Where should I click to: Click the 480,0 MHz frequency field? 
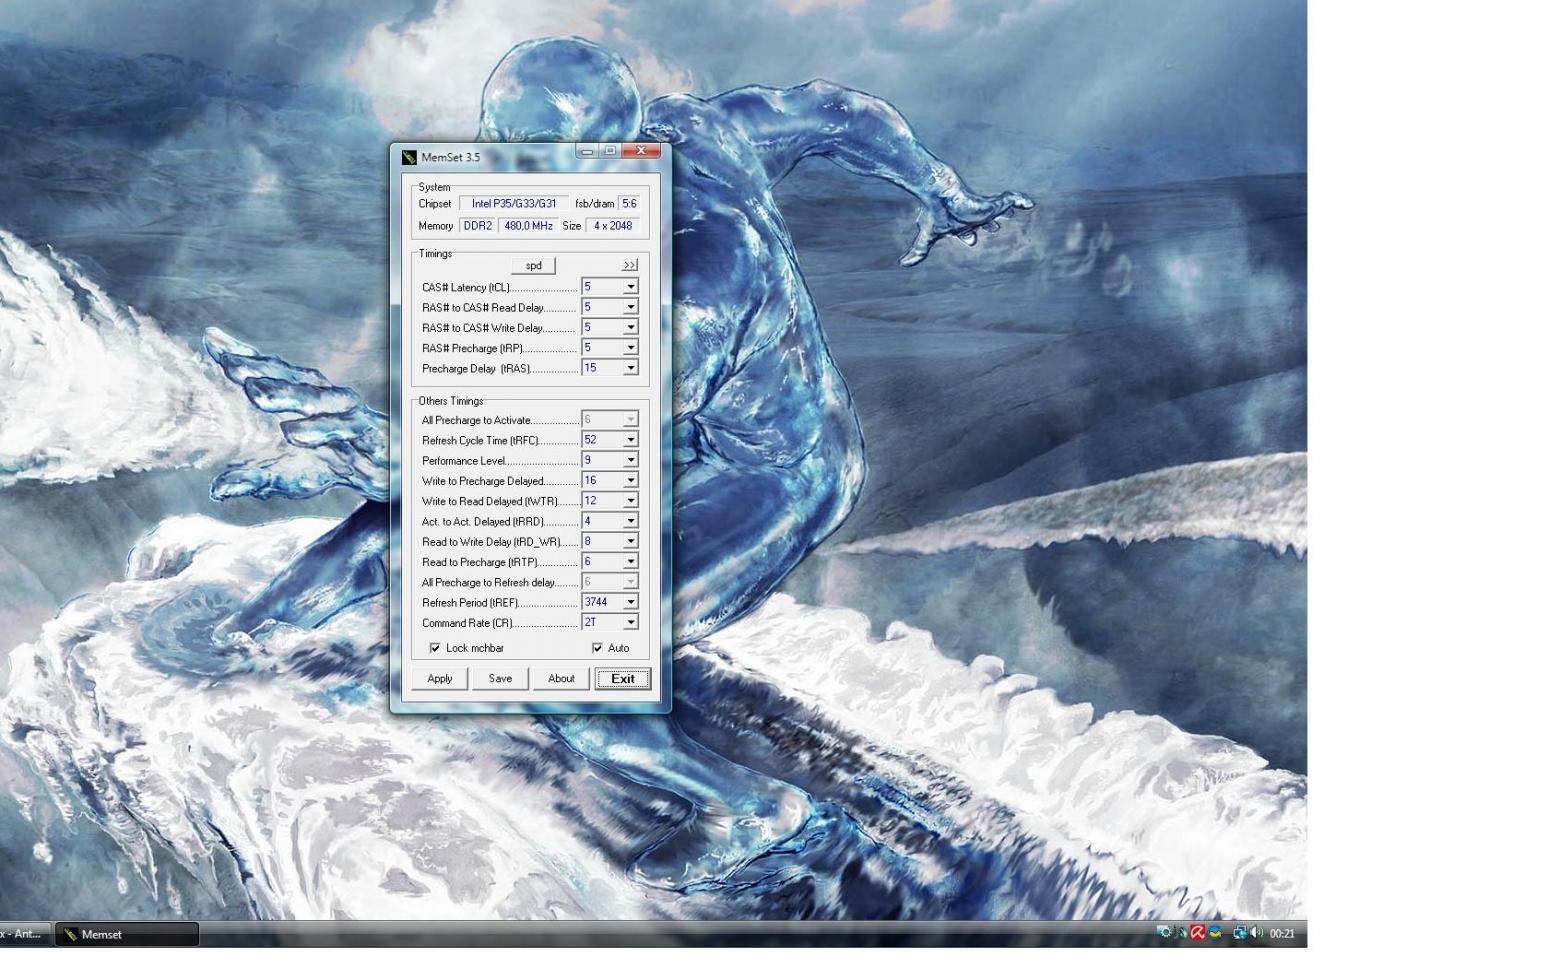coord(528,225)
